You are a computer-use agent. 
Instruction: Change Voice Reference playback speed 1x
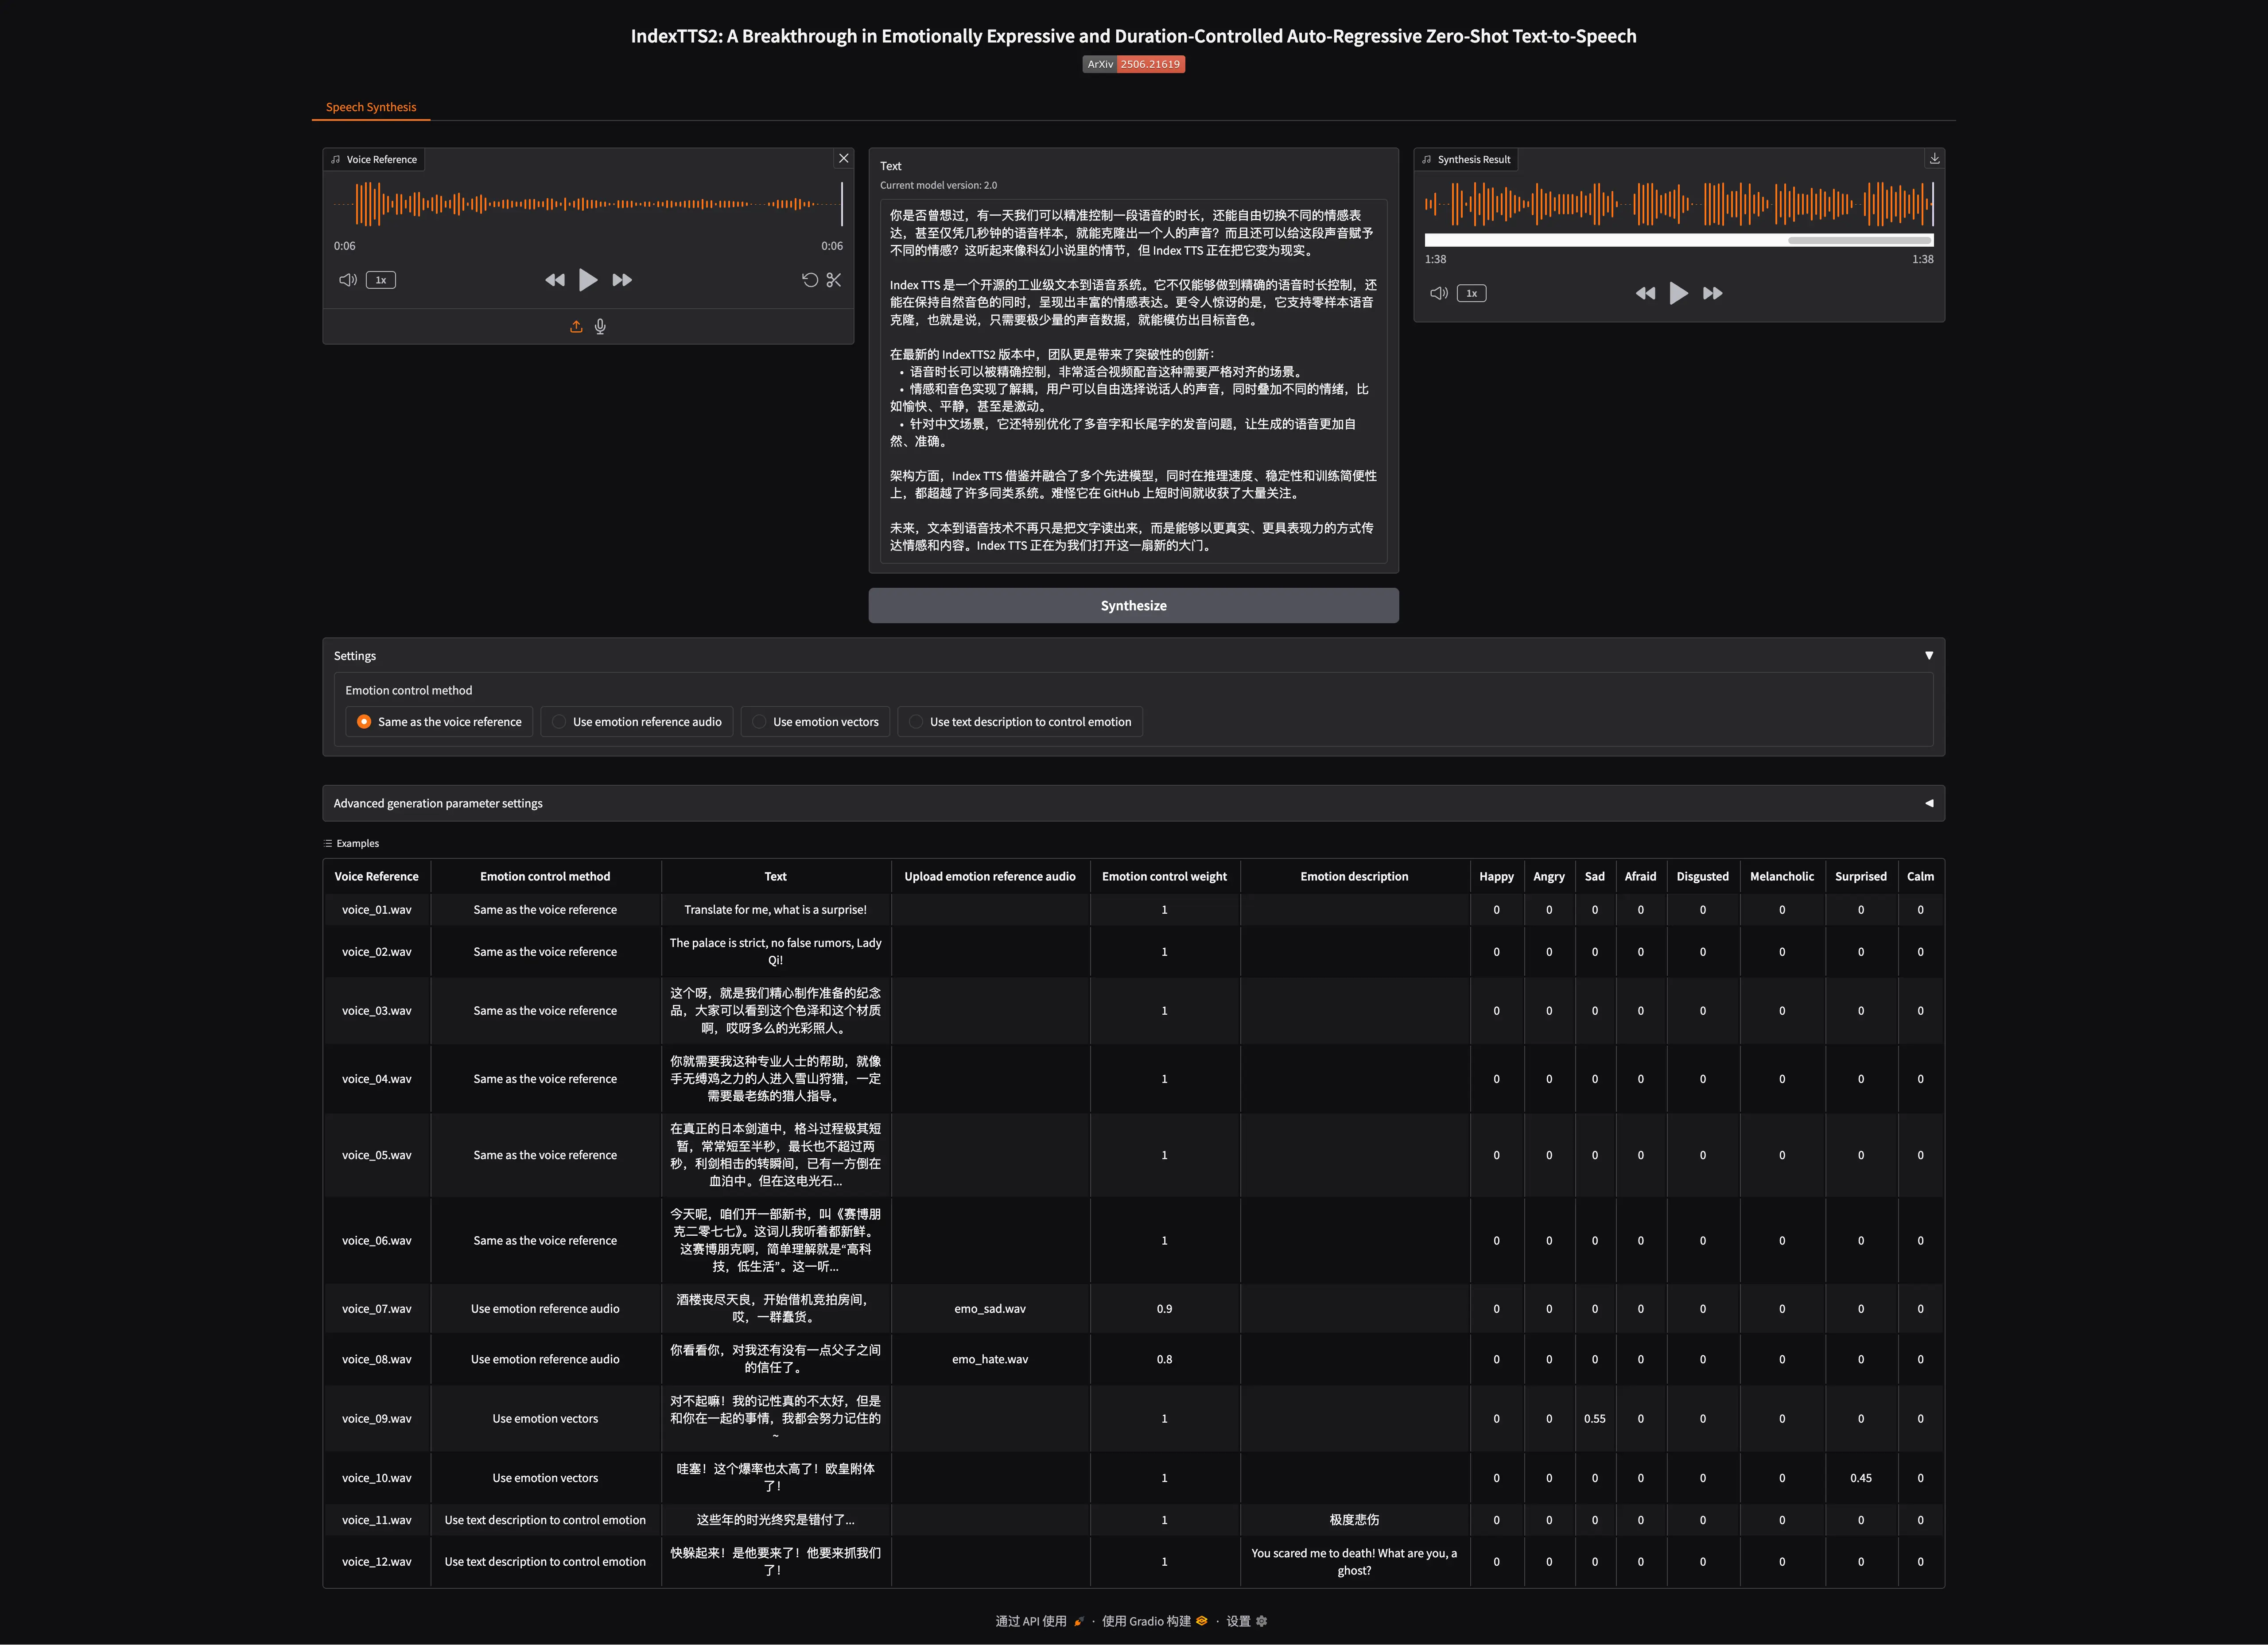coord(381,280)
